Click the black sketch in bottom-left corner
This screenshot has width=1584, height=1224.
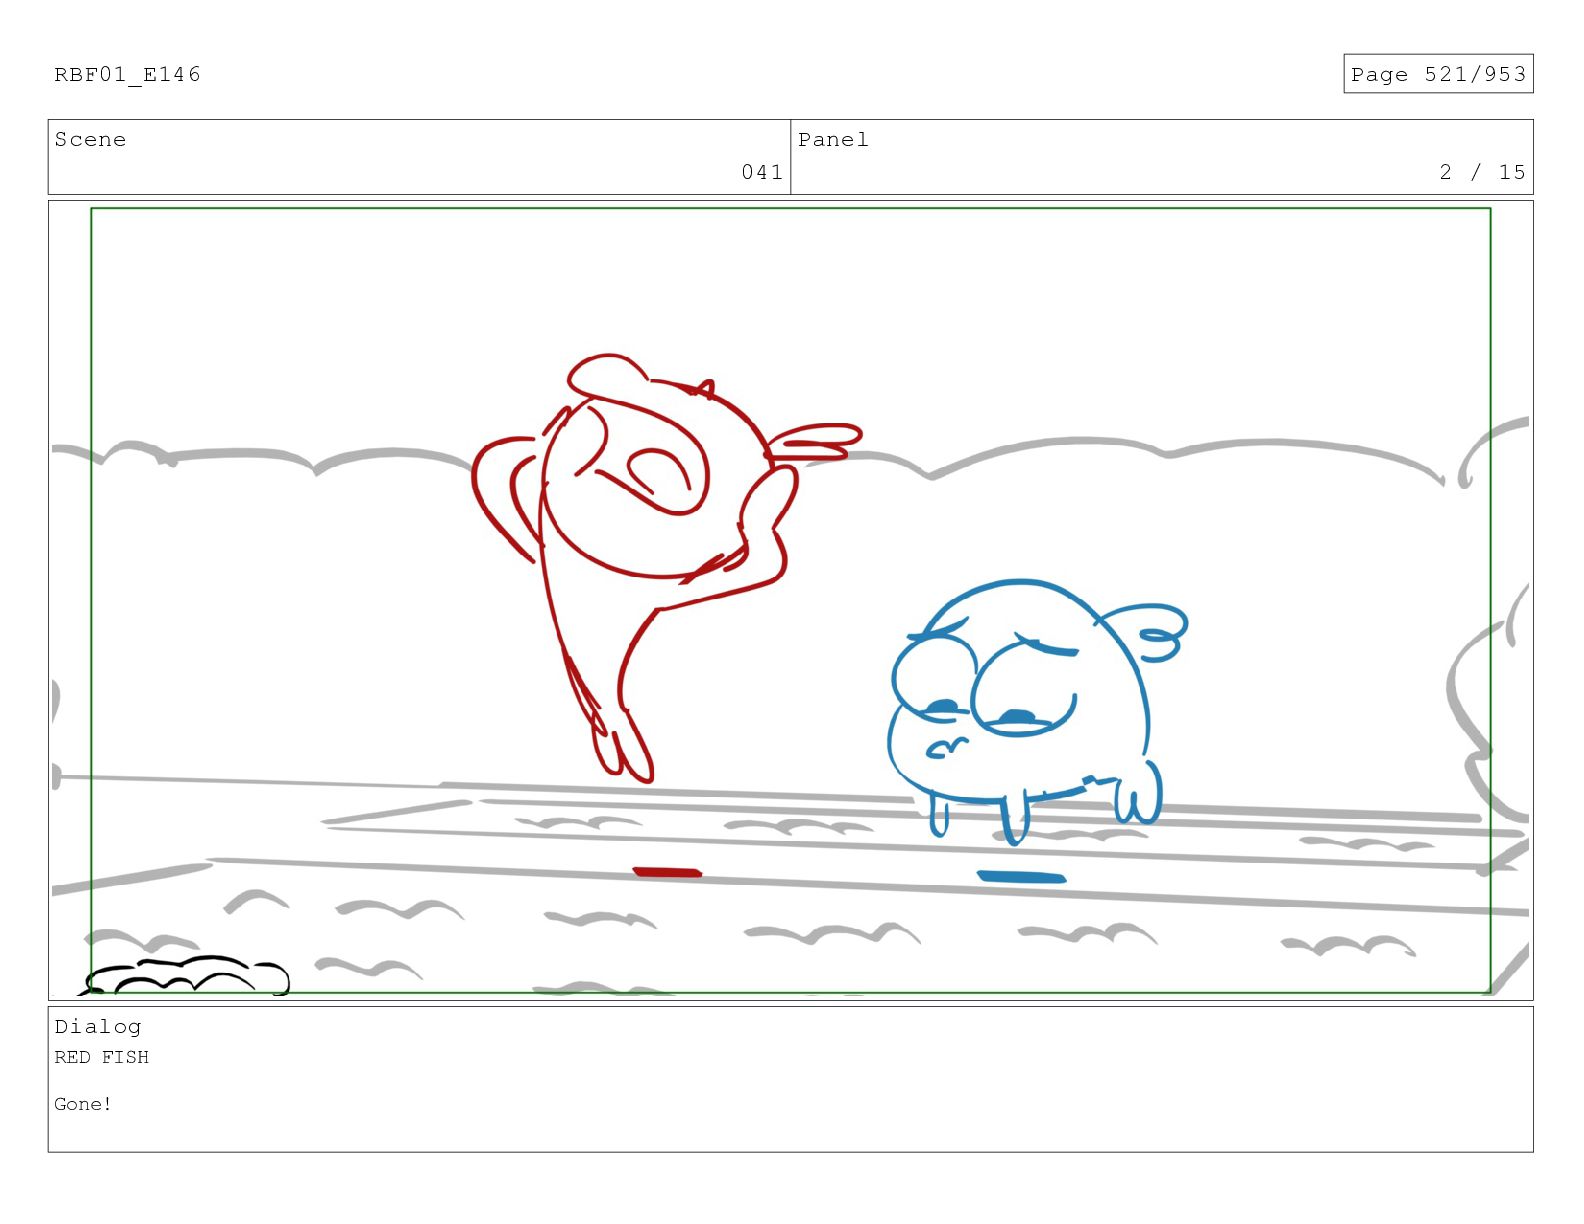(x=185, y=975)
